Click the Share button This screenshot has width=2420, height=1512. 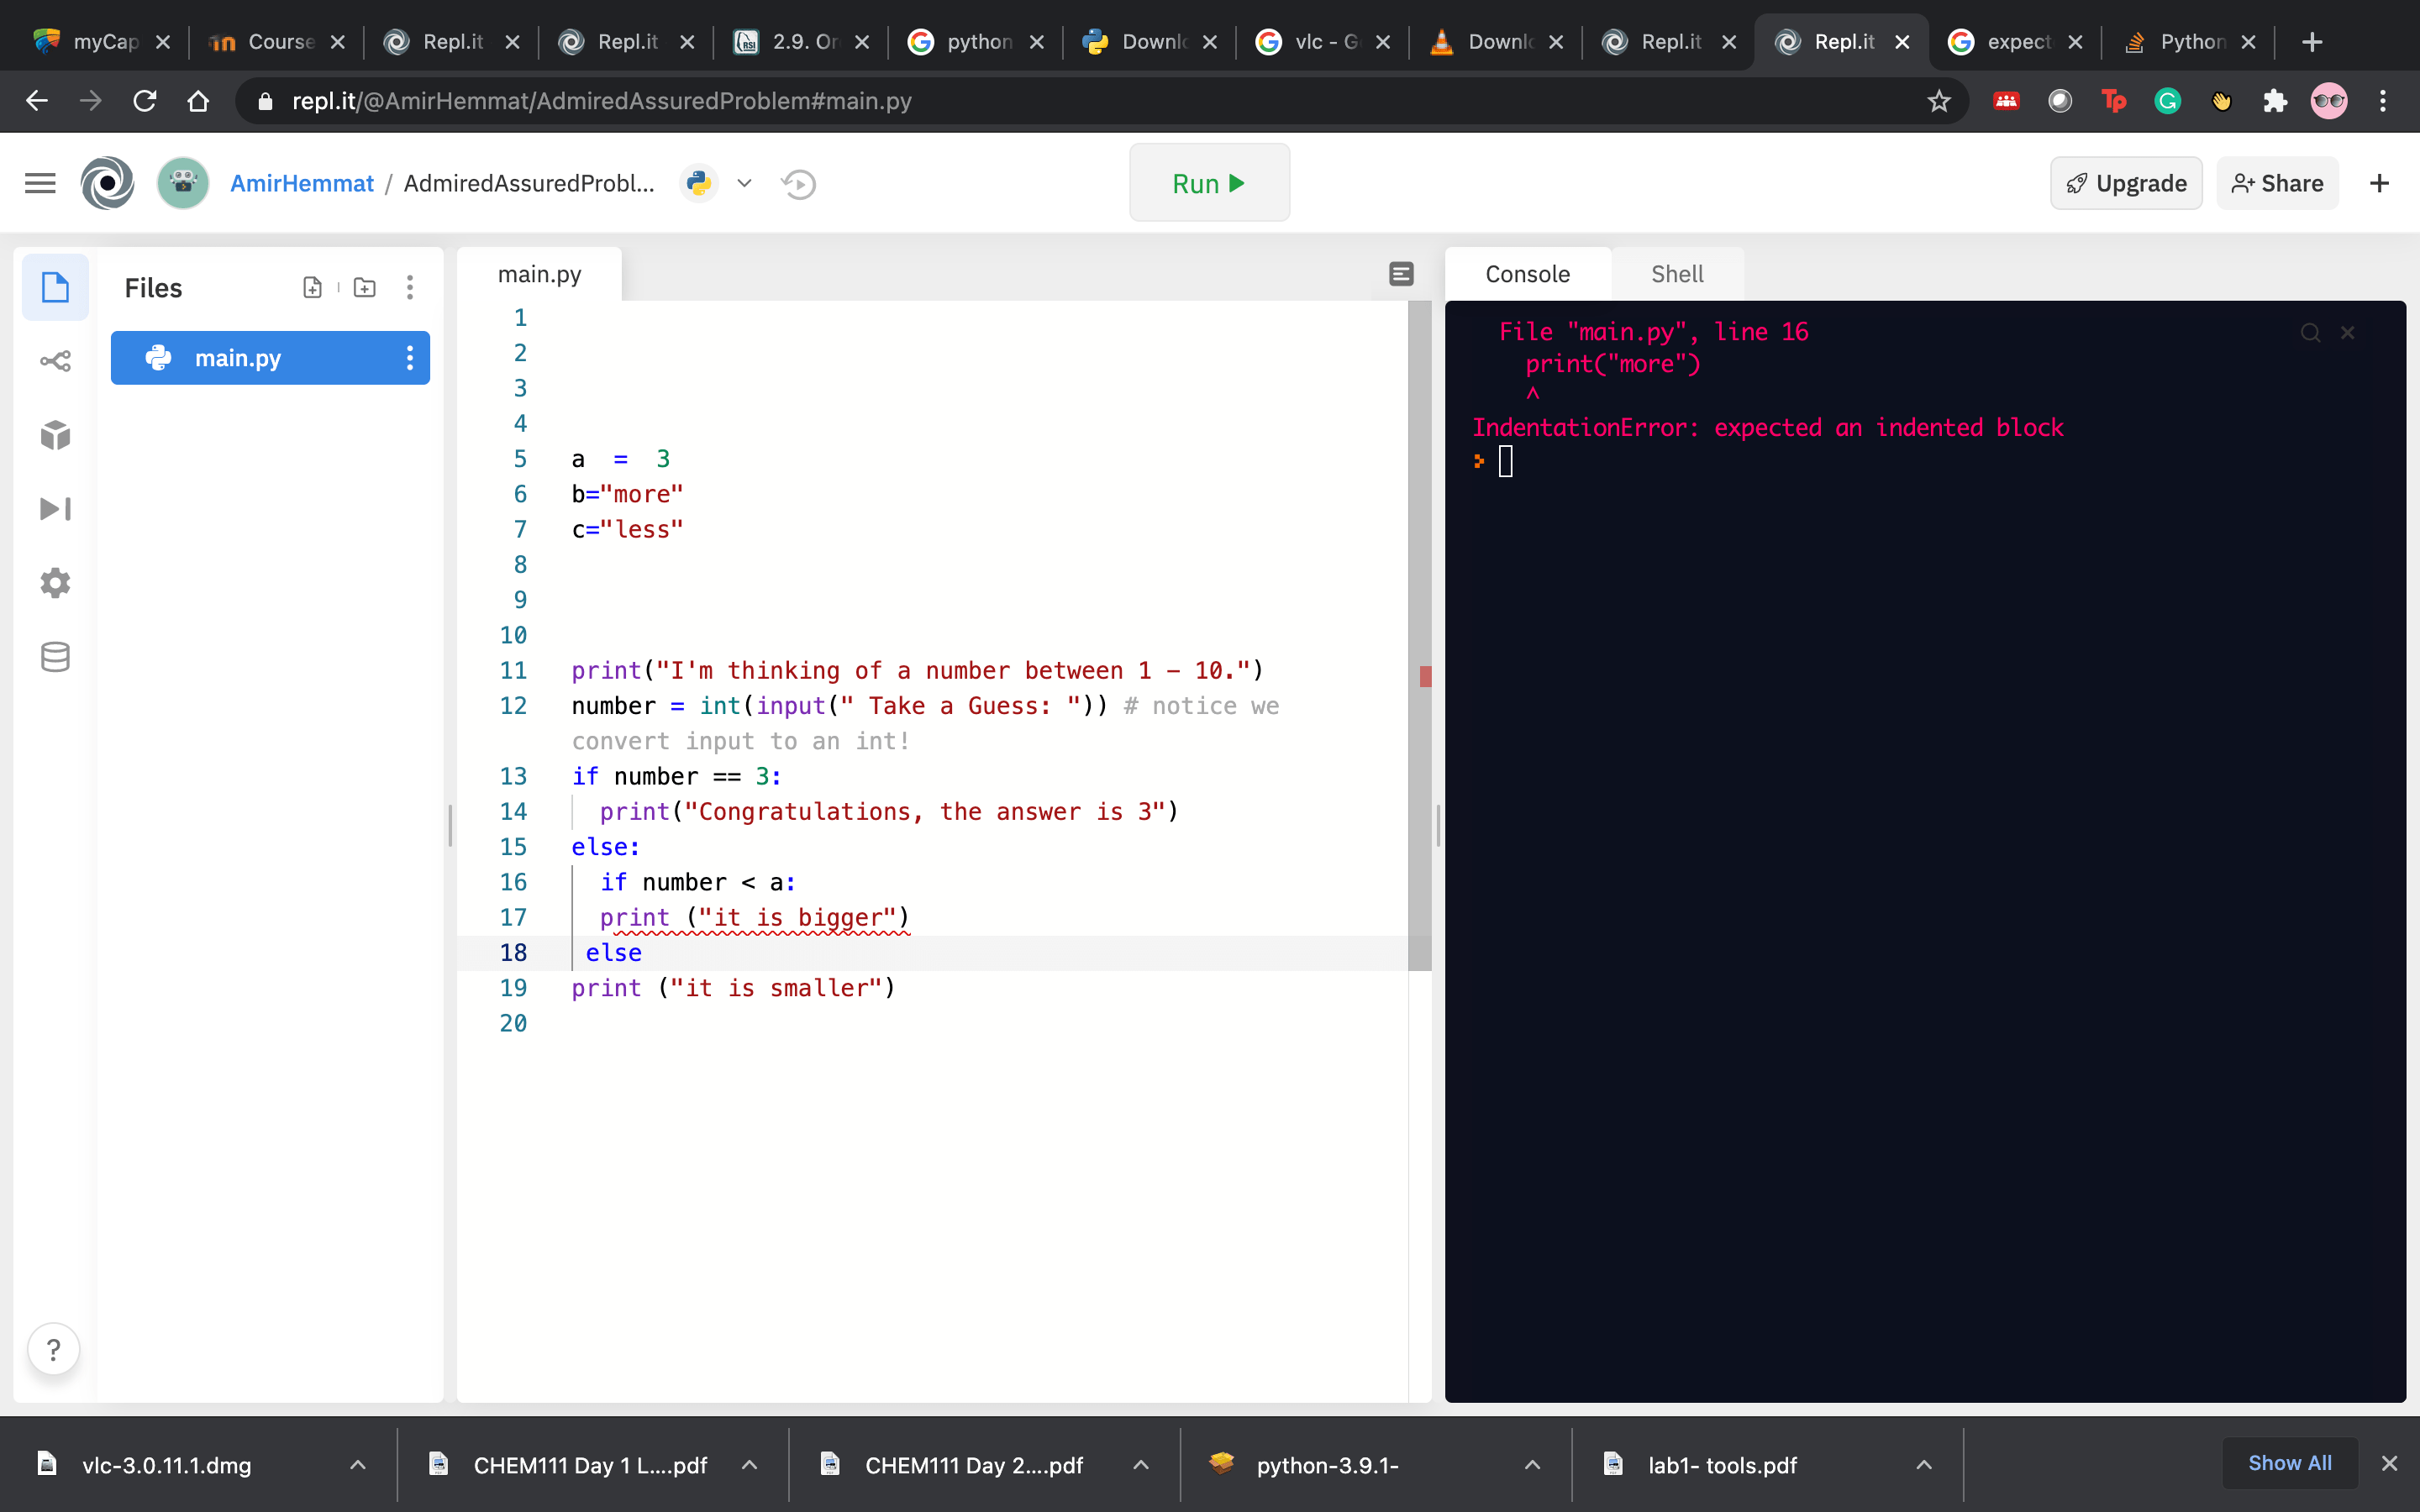tap(2277, 184)
